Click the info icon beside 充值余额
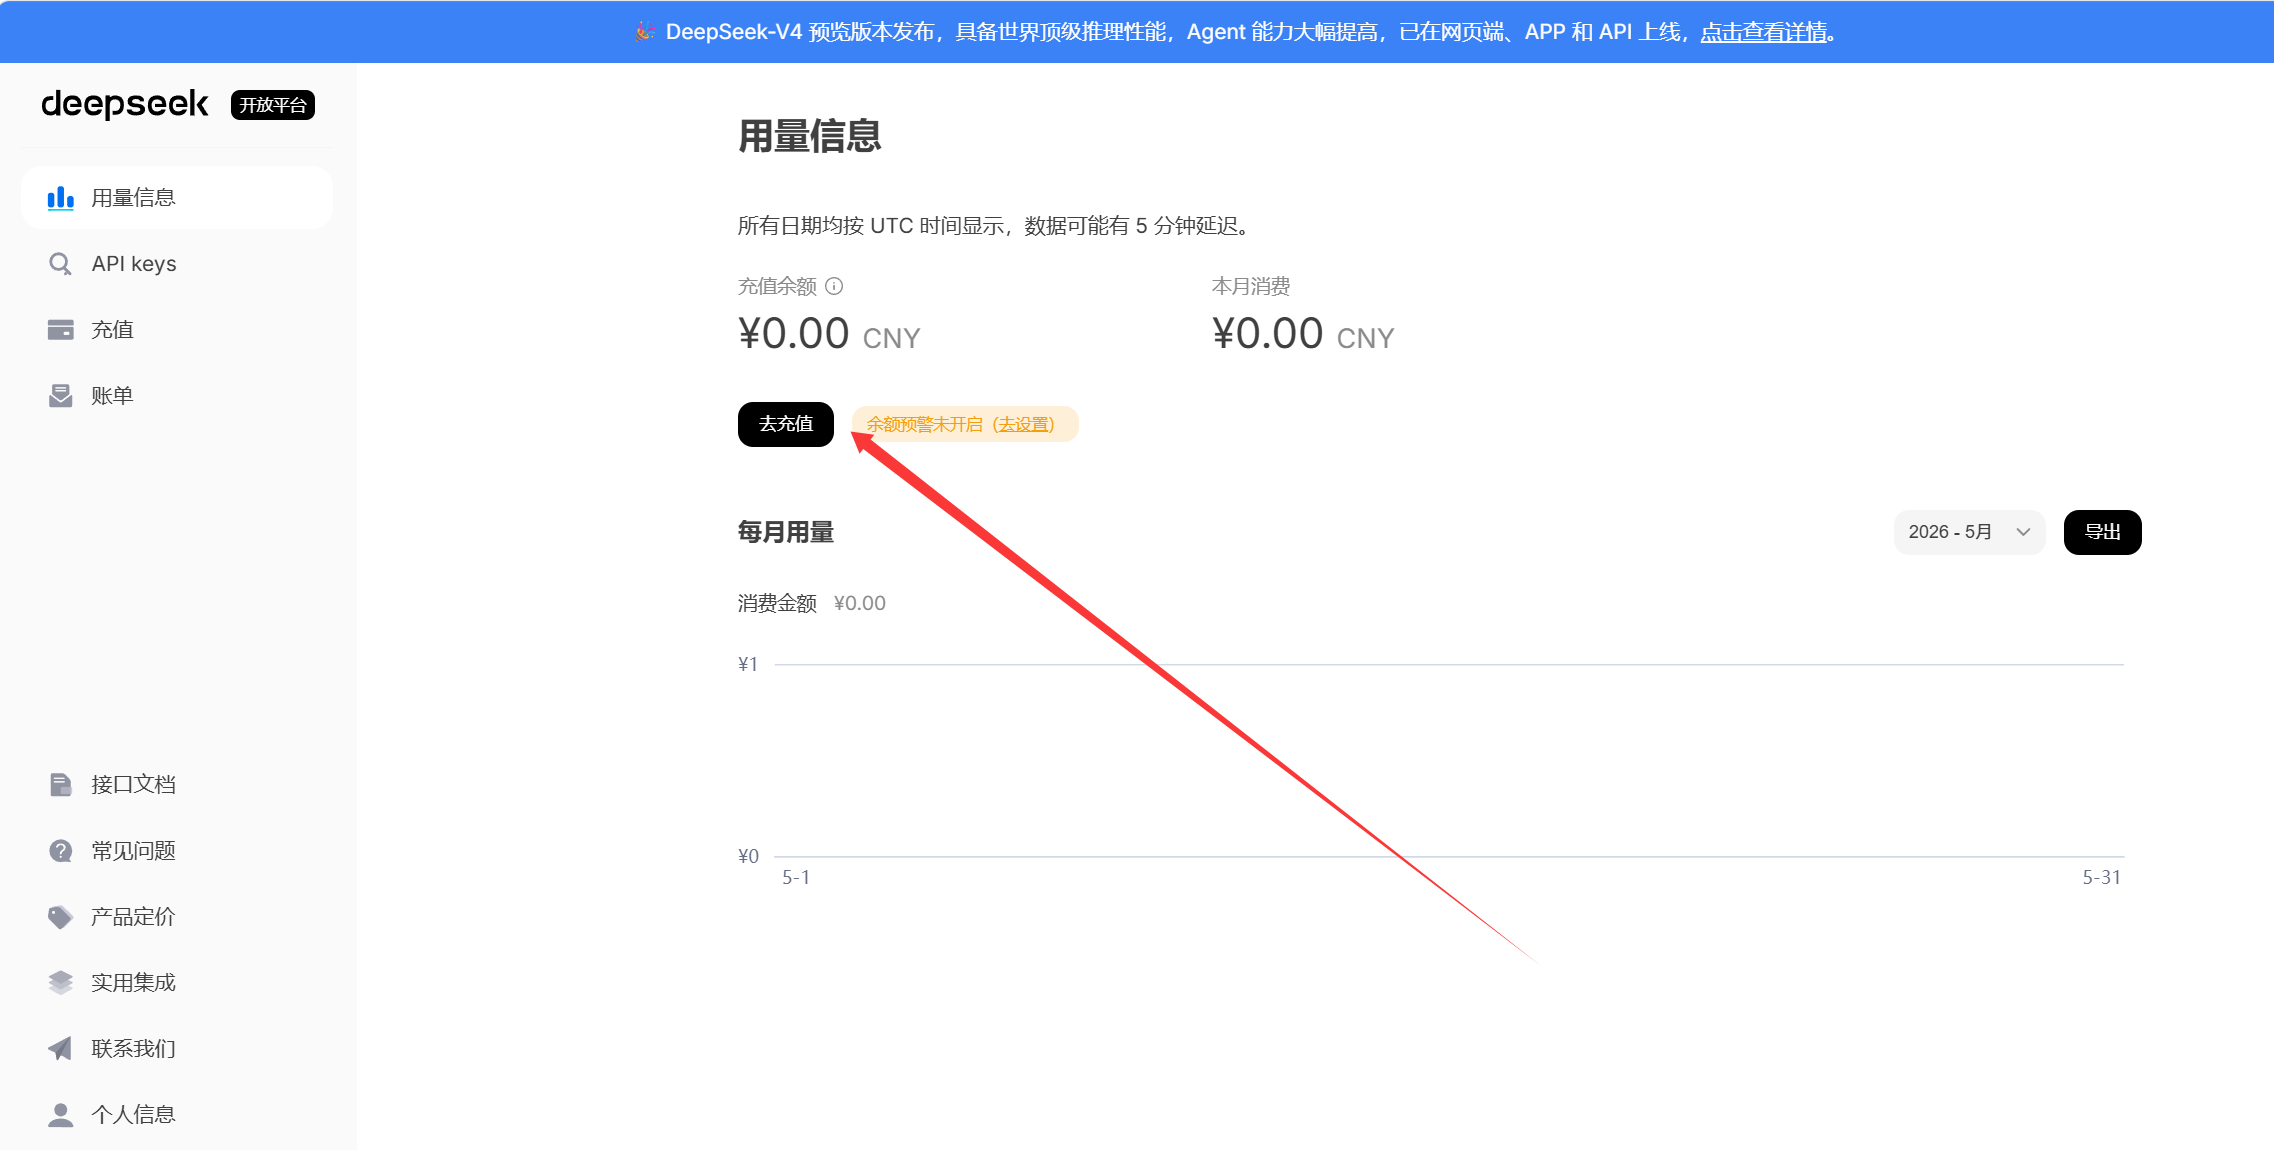Screen dimensions: 2274x1150 (834, 286)
